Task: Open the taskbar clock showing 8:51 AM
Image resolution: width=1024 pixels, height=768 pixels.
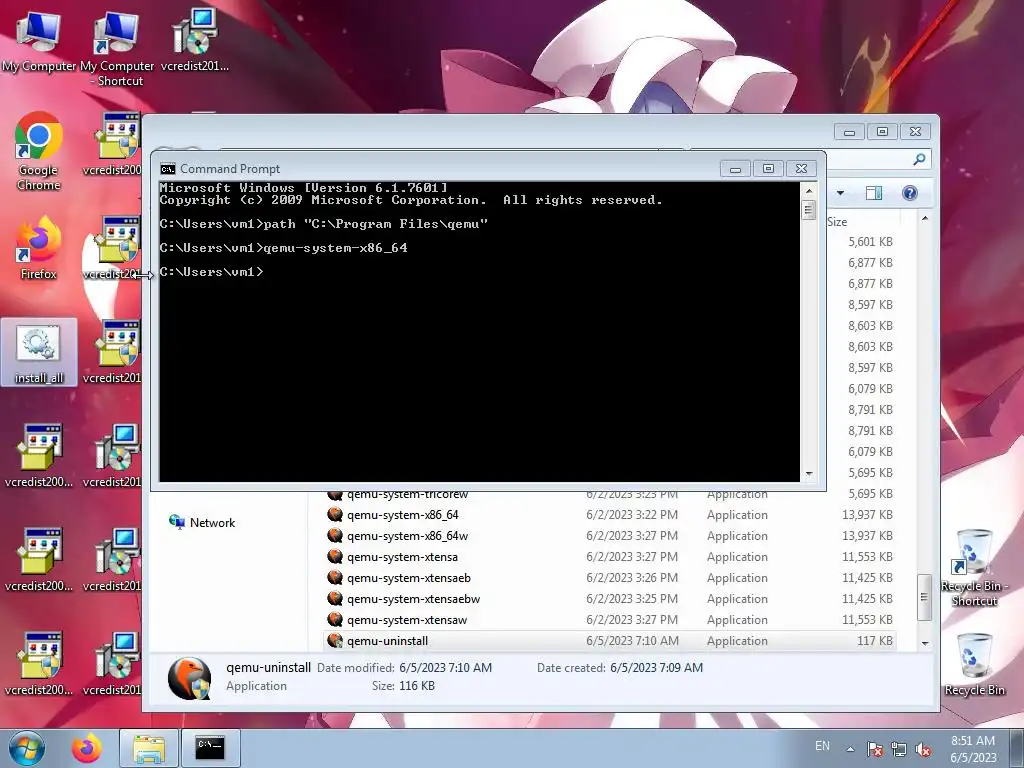Action: coord(973,749)
